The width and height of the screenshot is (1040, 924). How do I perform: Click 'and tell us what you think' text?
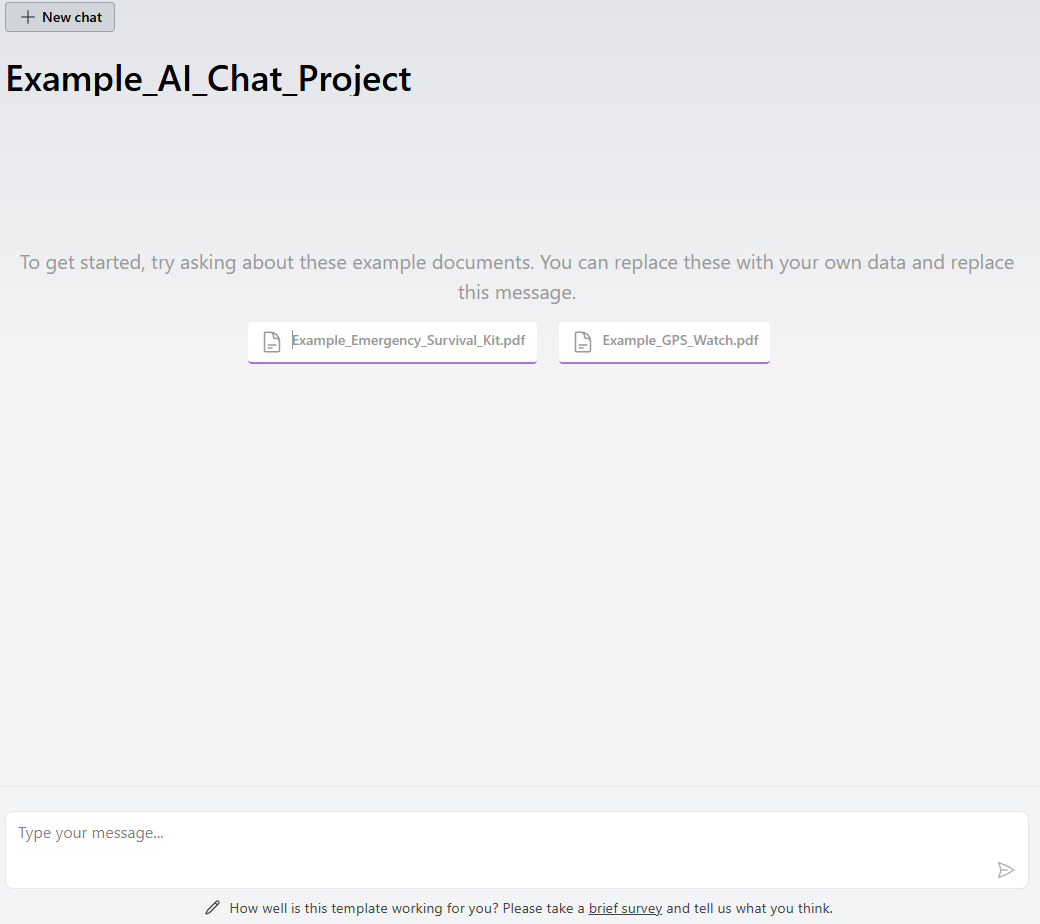pyautogui.click(x=749, y=908)
